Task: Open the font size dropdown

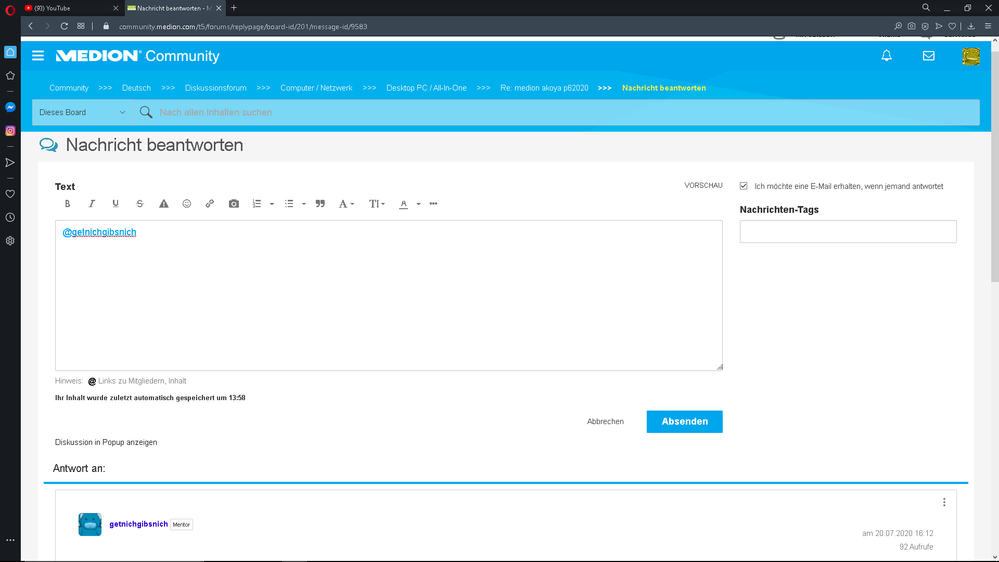Action: [x=377, y=204]
